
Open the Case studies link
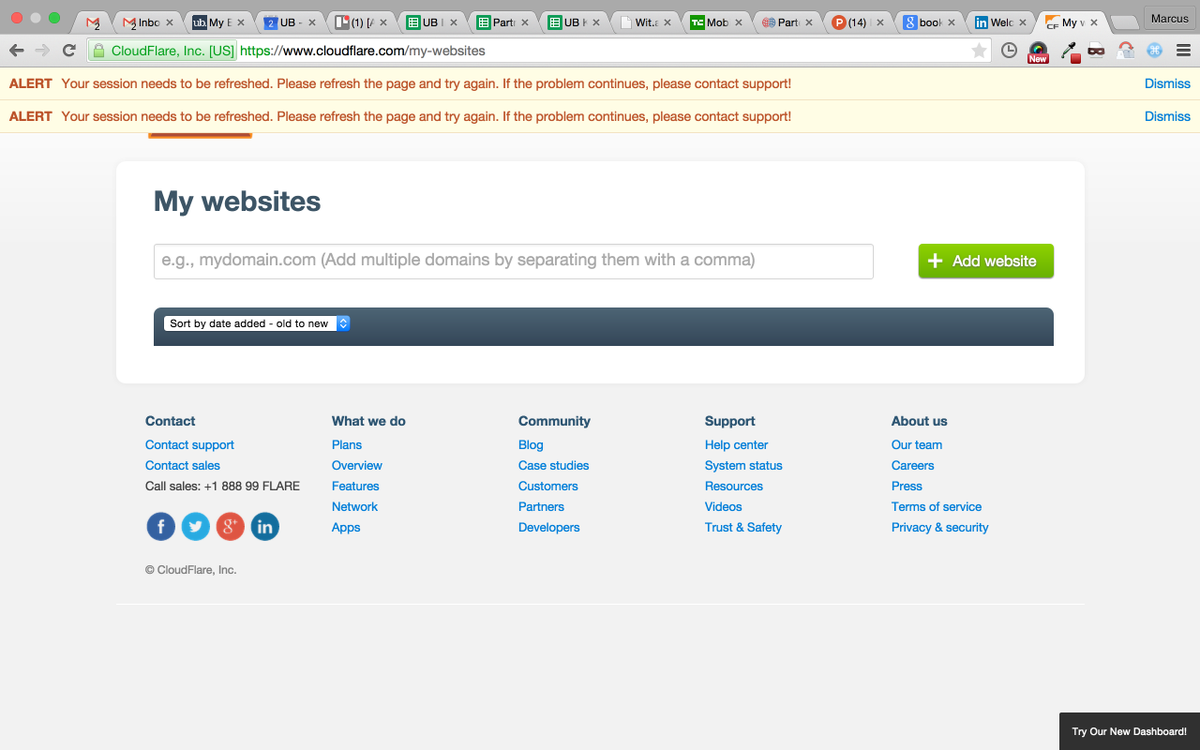(x=554, y=466)
